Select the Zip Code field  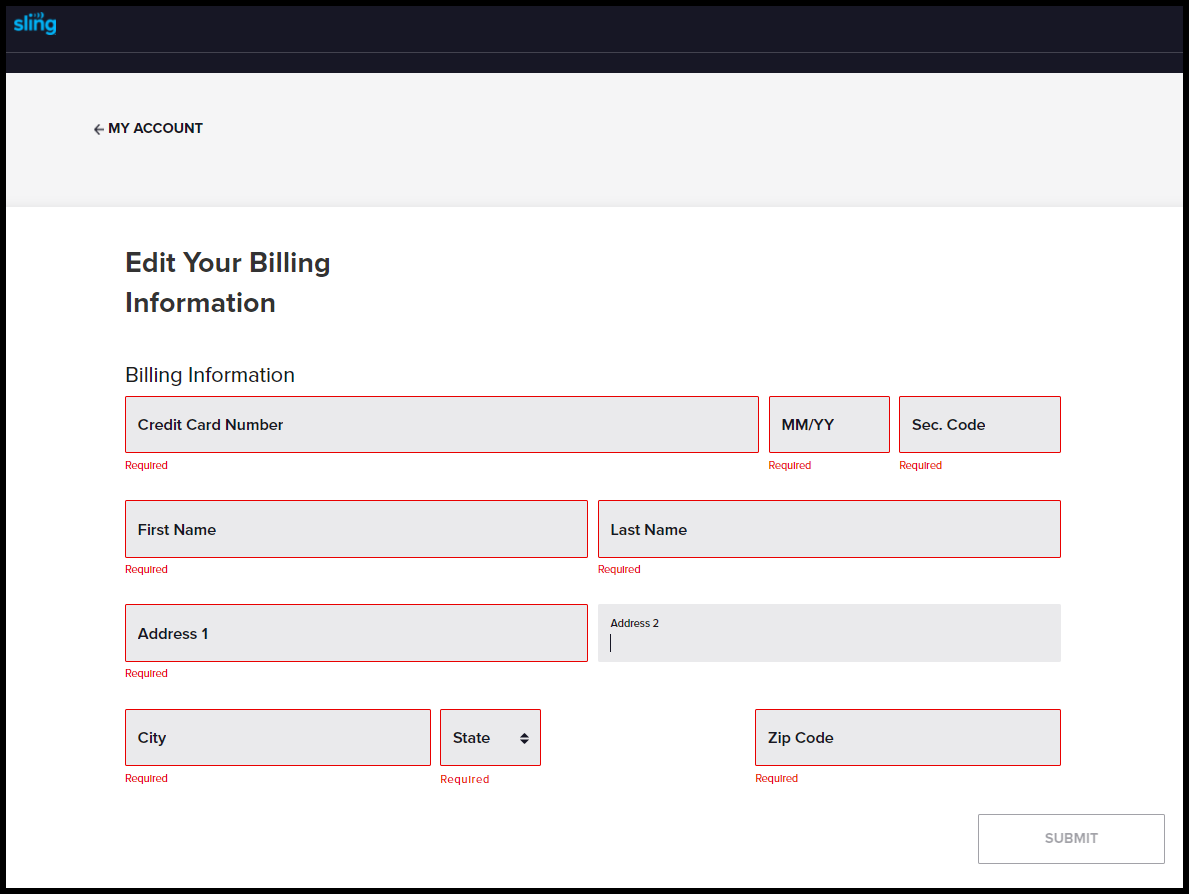click(906, 737)
